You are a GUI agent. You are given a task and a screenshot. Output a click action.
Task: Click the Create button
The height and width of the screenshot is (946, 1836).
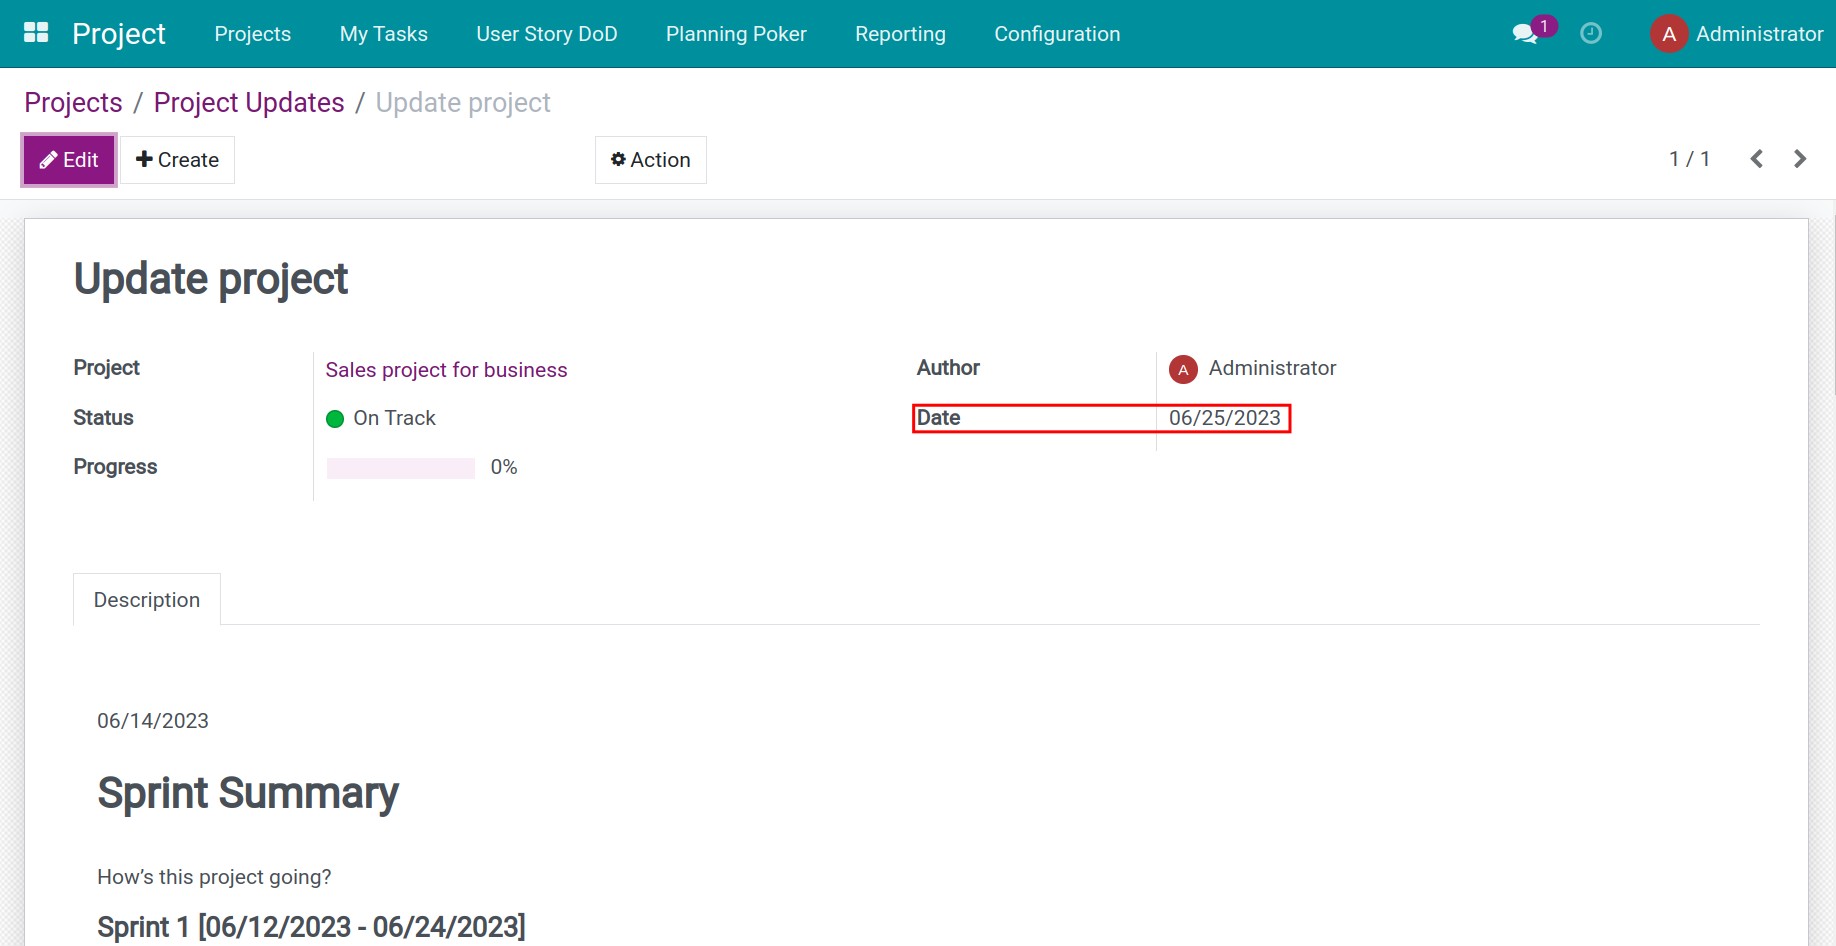click(177, 159)
